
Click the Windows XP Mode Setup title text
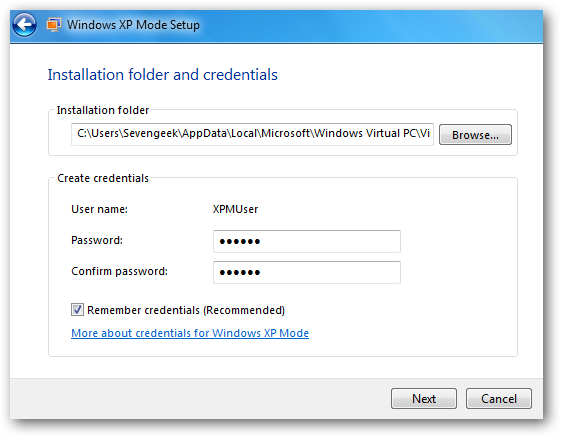(133, 25)
